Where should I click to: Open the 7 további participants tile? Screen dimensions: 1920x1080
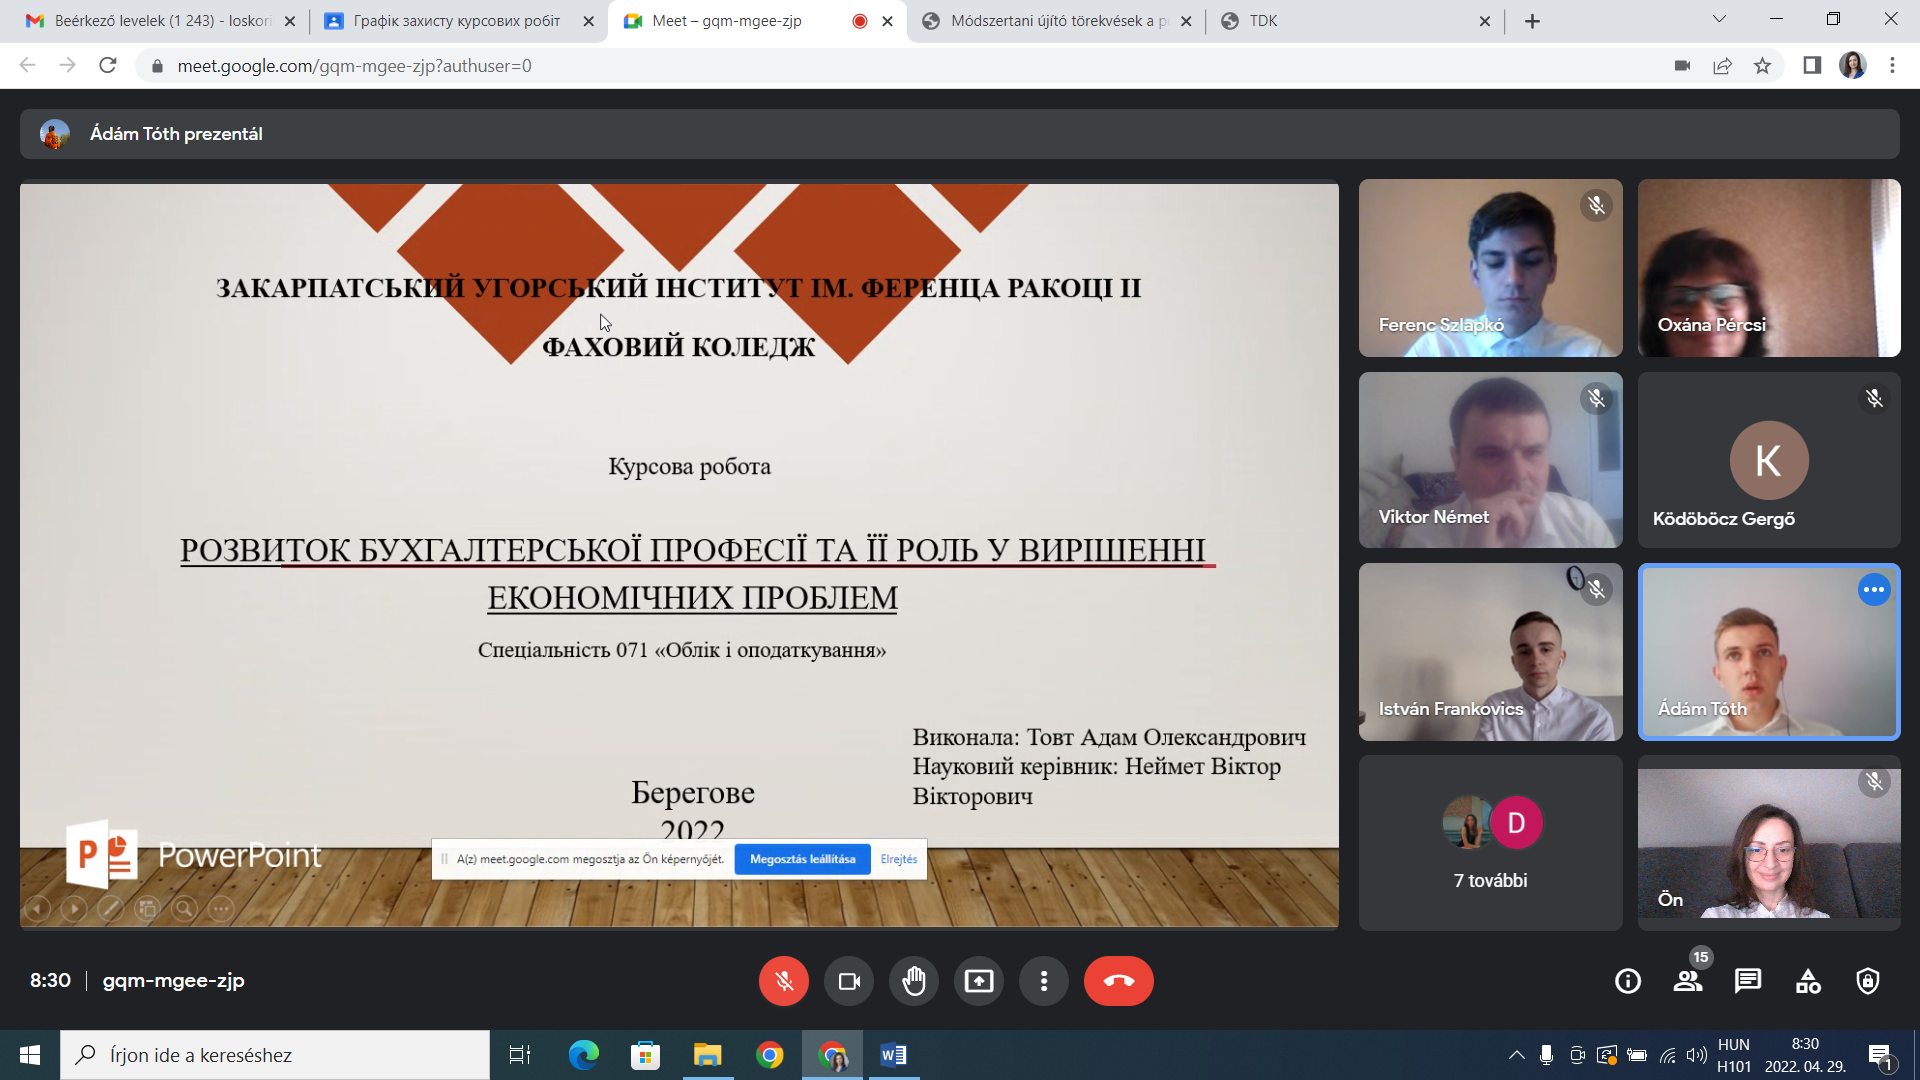[1490, 843]
